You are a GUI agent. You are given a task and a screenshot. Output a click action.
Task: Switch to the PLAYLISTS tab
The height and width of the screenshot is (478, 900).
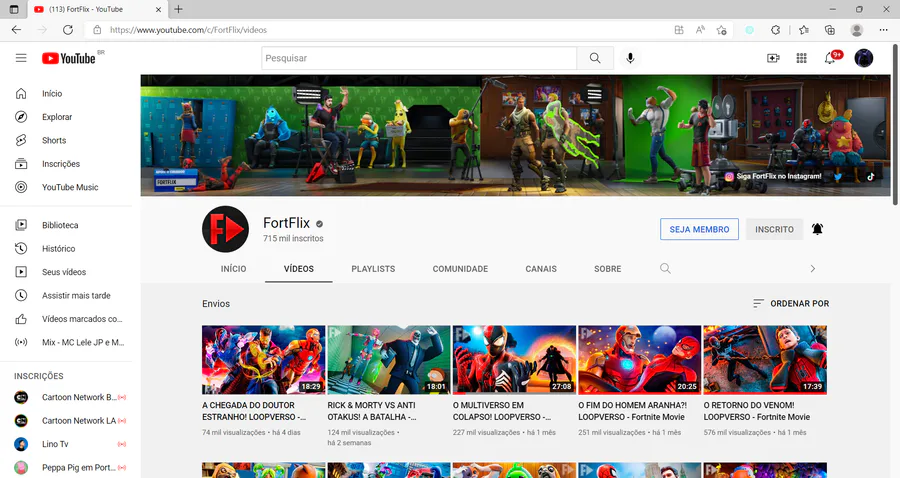[x=373, y=269]
